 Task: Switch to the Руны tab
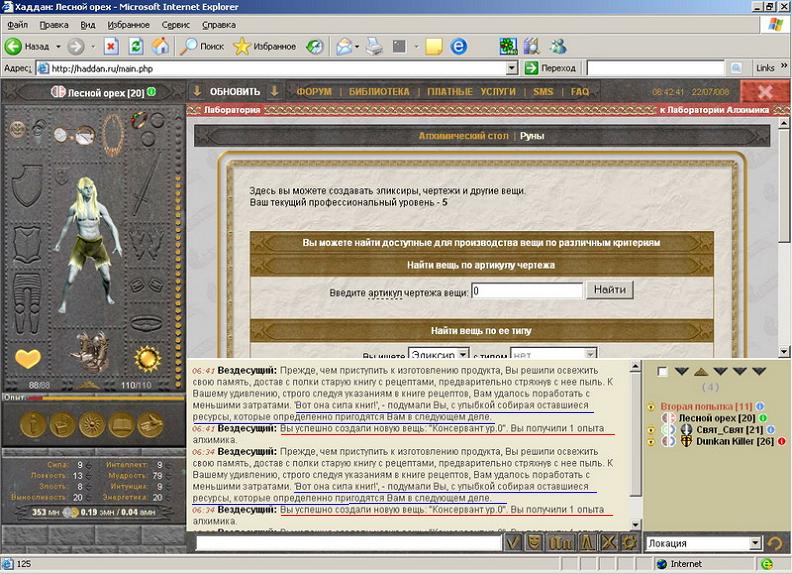click(532, 136)
